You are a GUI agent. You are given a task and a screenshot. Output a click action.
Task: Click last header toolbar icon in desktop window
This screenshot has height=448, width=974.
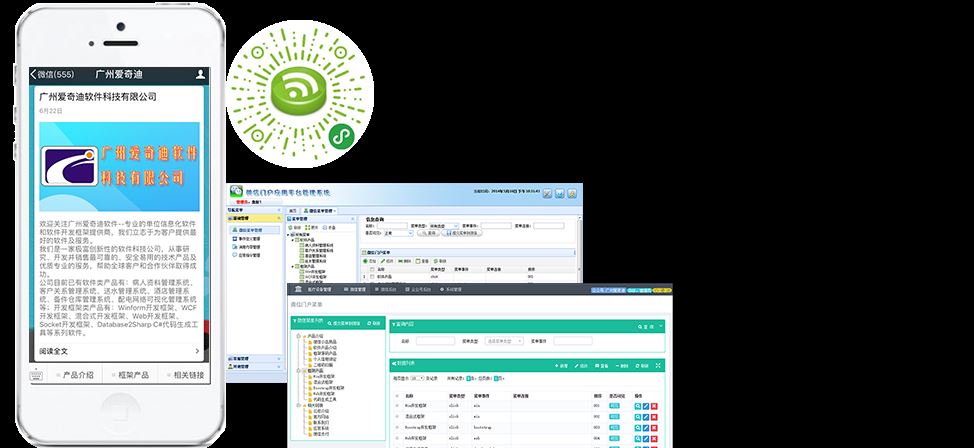click(572, 194)
